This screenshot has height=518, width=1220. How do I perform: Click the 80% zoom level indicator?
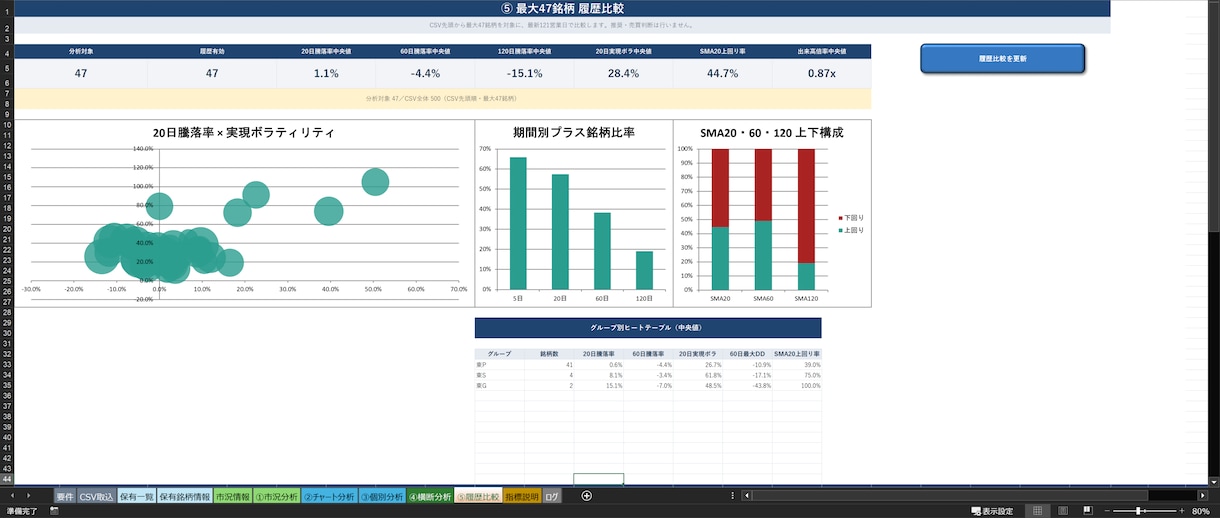pyautogui.click(x=1200, y=511)
